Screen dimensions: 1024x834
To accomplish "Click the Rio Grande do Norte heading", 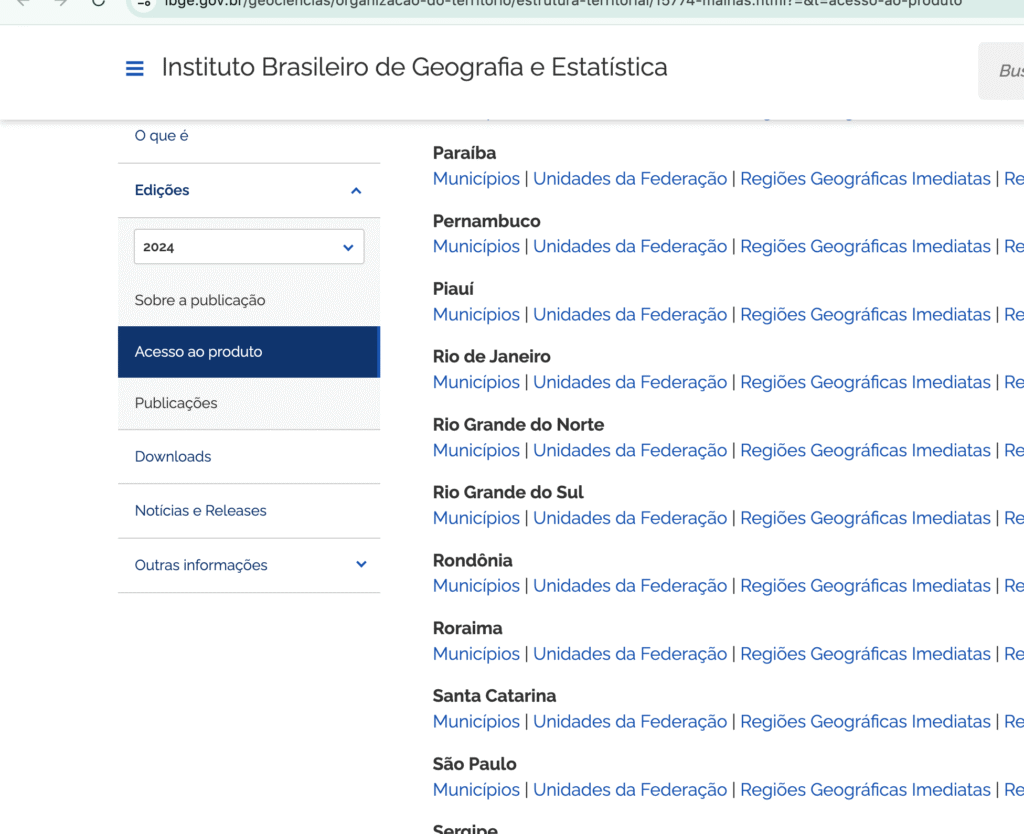I will coord(519,425).
